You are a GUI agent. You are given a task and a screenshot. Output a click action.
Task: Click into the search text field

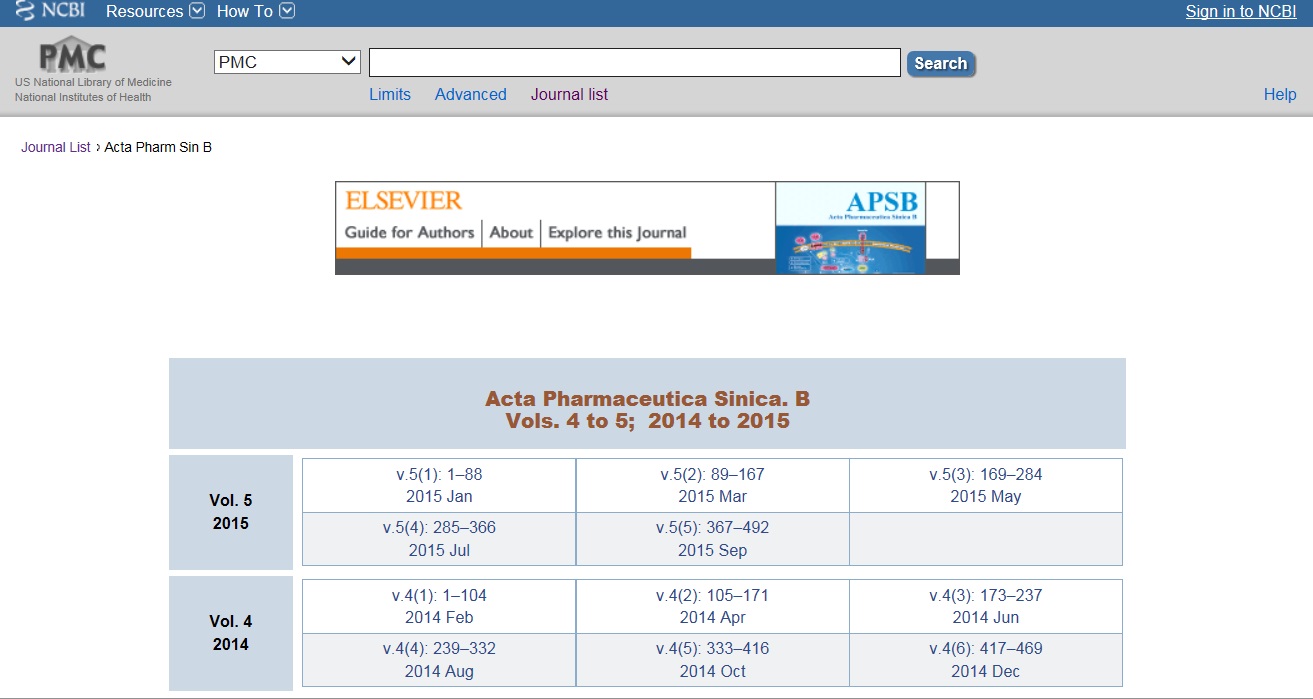point(634,63)
